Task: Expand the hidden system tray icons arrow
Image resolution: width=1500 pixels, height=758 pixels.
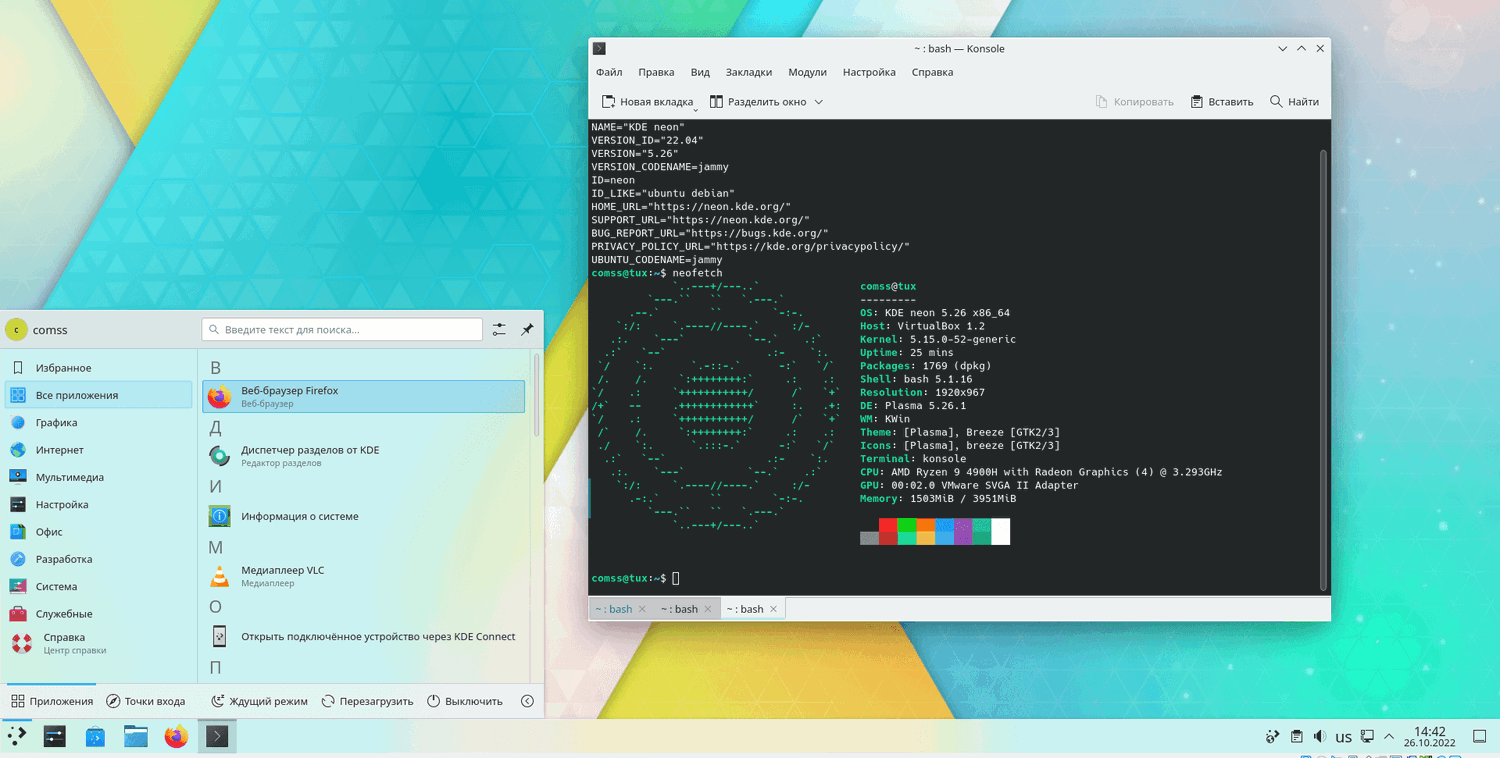Action: pos(1389,737)
